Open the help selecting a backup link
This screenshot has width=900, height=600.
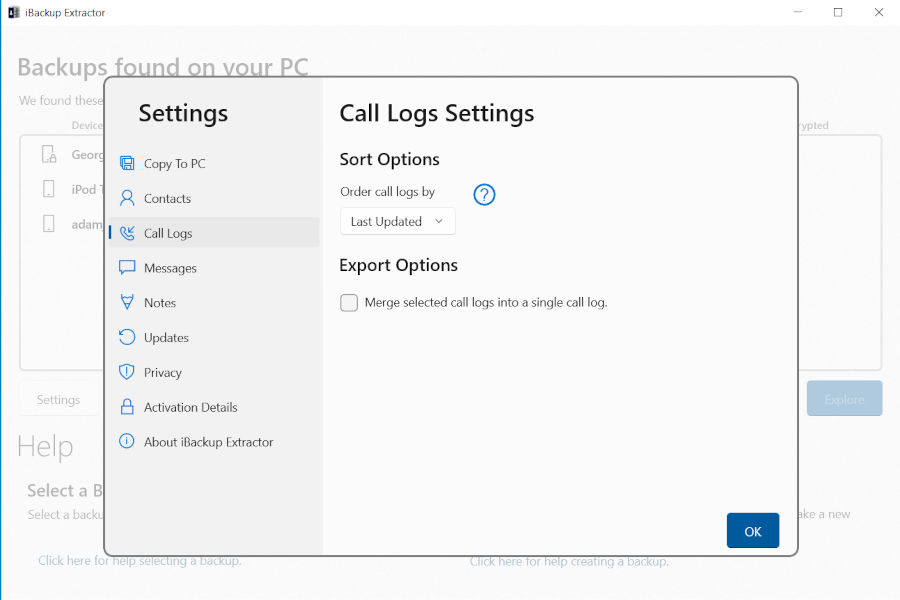(139, 560)
